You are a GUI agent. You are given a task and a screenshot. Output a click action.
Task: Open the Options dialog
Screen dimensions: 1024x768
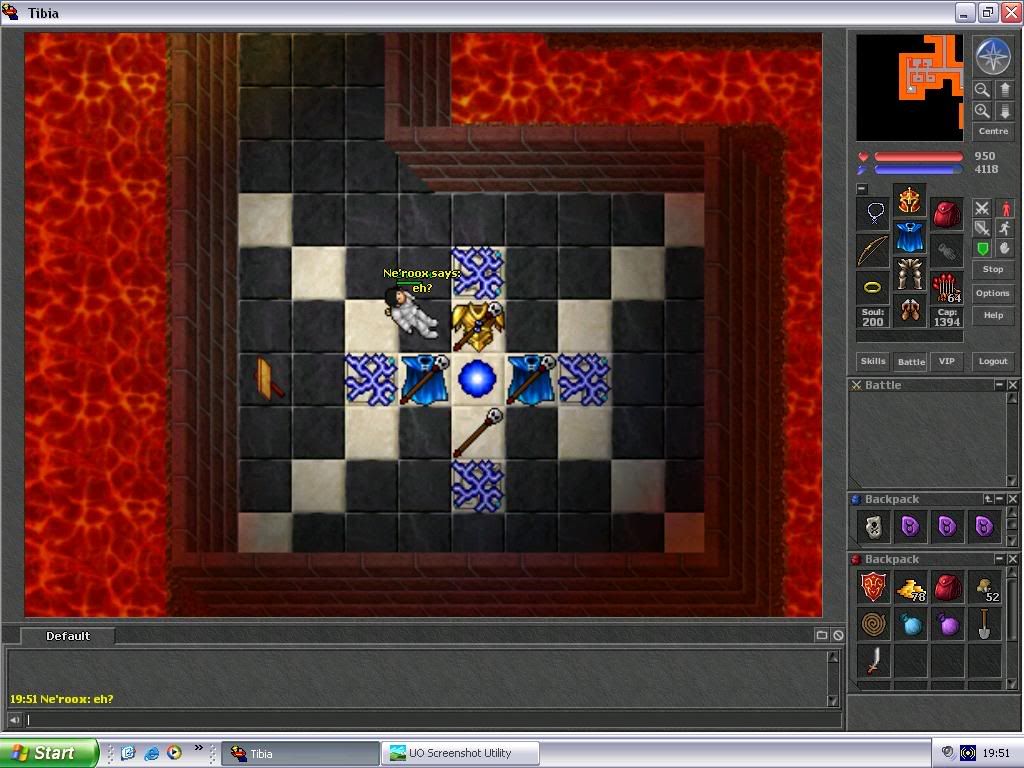click(x=993, y=293)
